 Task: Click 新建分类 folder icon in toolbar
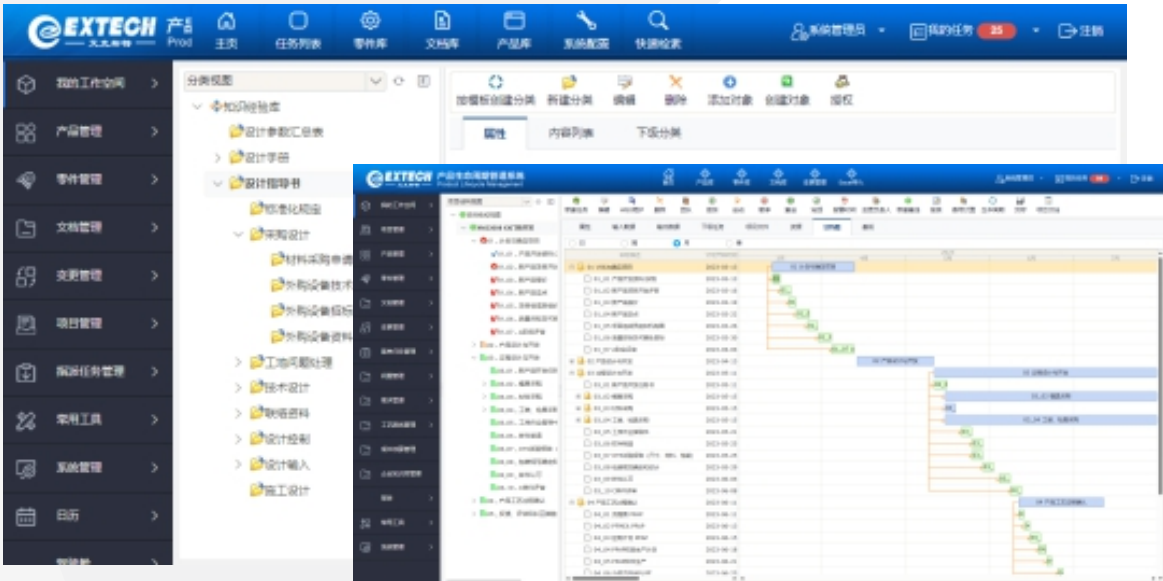click(569, 83)
